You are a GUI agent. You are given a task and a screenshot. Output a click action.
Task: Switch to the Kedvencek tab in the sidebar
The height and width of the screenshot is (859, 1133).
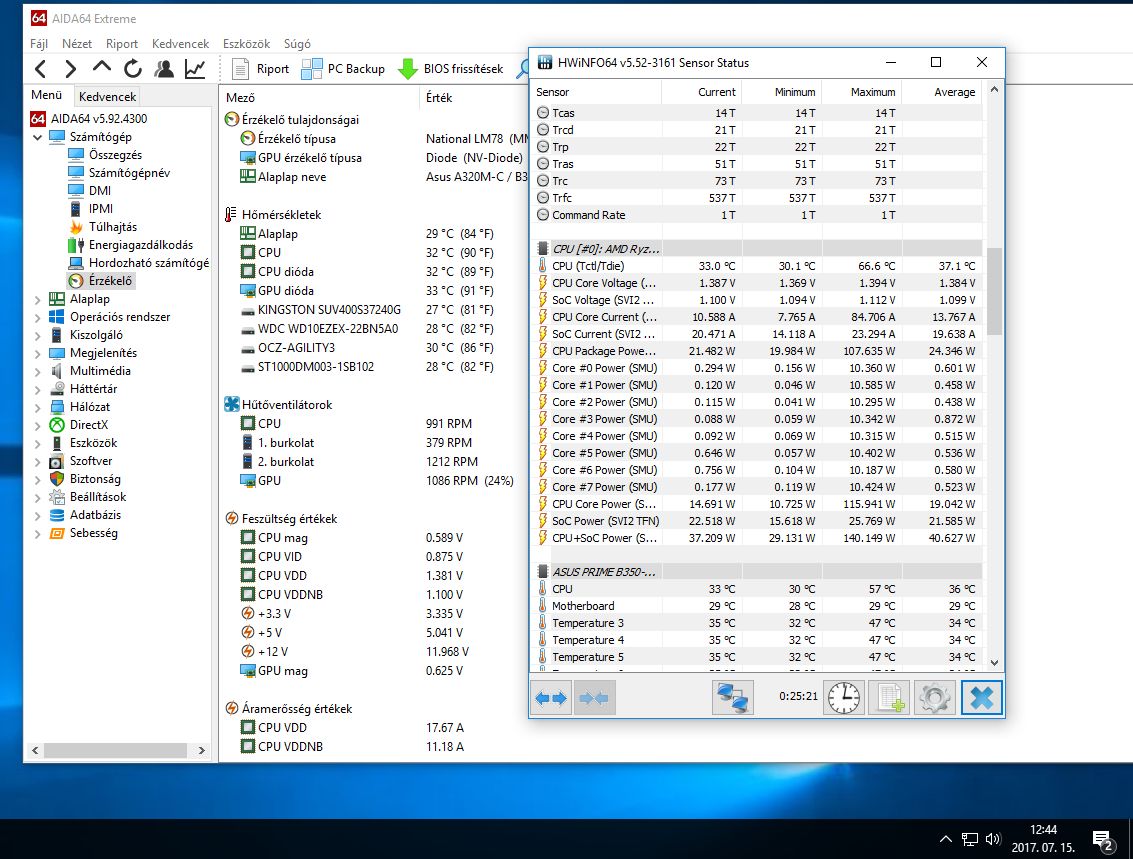[x=107, y=97]
